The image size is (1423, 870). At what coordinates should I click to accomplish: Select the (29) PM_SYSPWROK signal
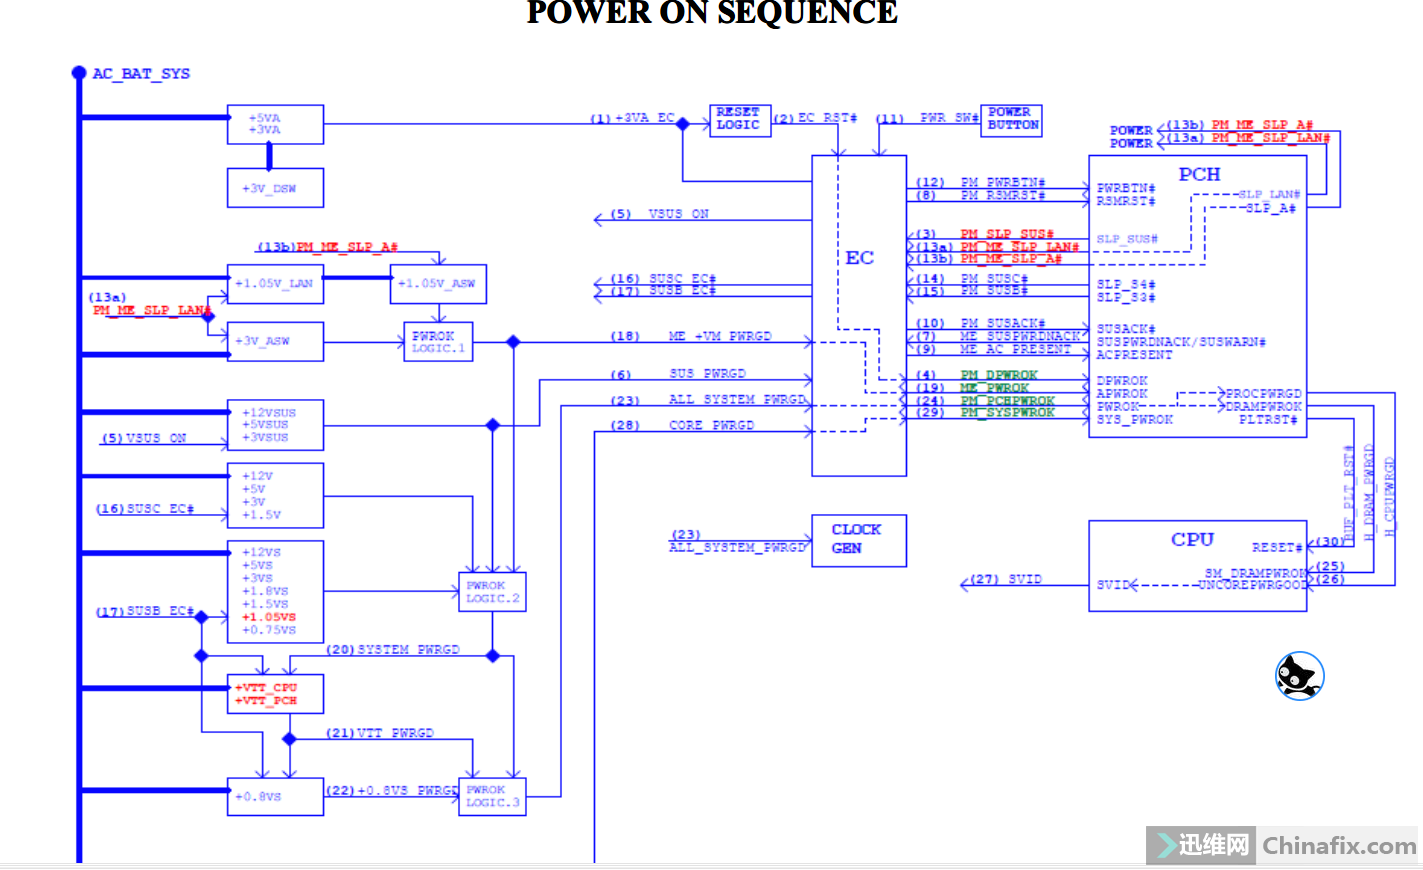(x=986, y=412)
